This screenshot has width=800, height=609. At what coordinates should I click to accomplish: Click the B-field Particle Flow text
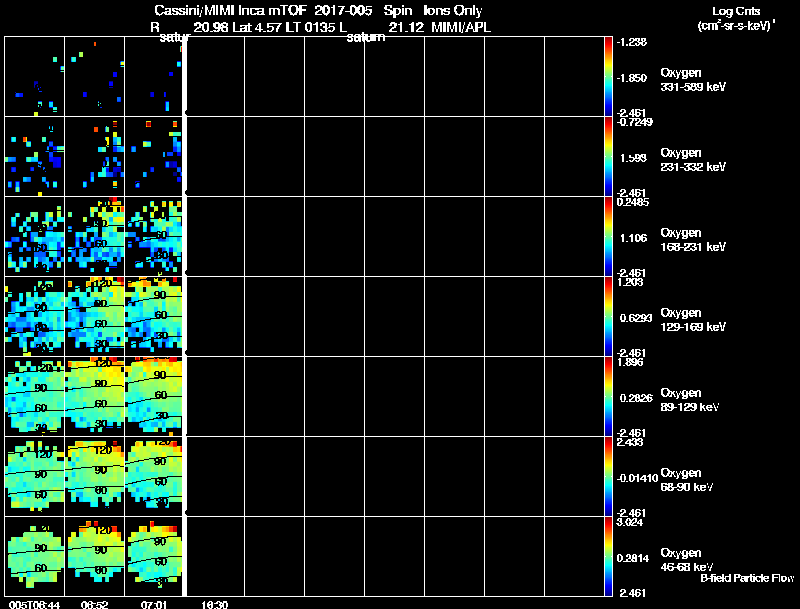pyautogui.click(x=747, y=578)
